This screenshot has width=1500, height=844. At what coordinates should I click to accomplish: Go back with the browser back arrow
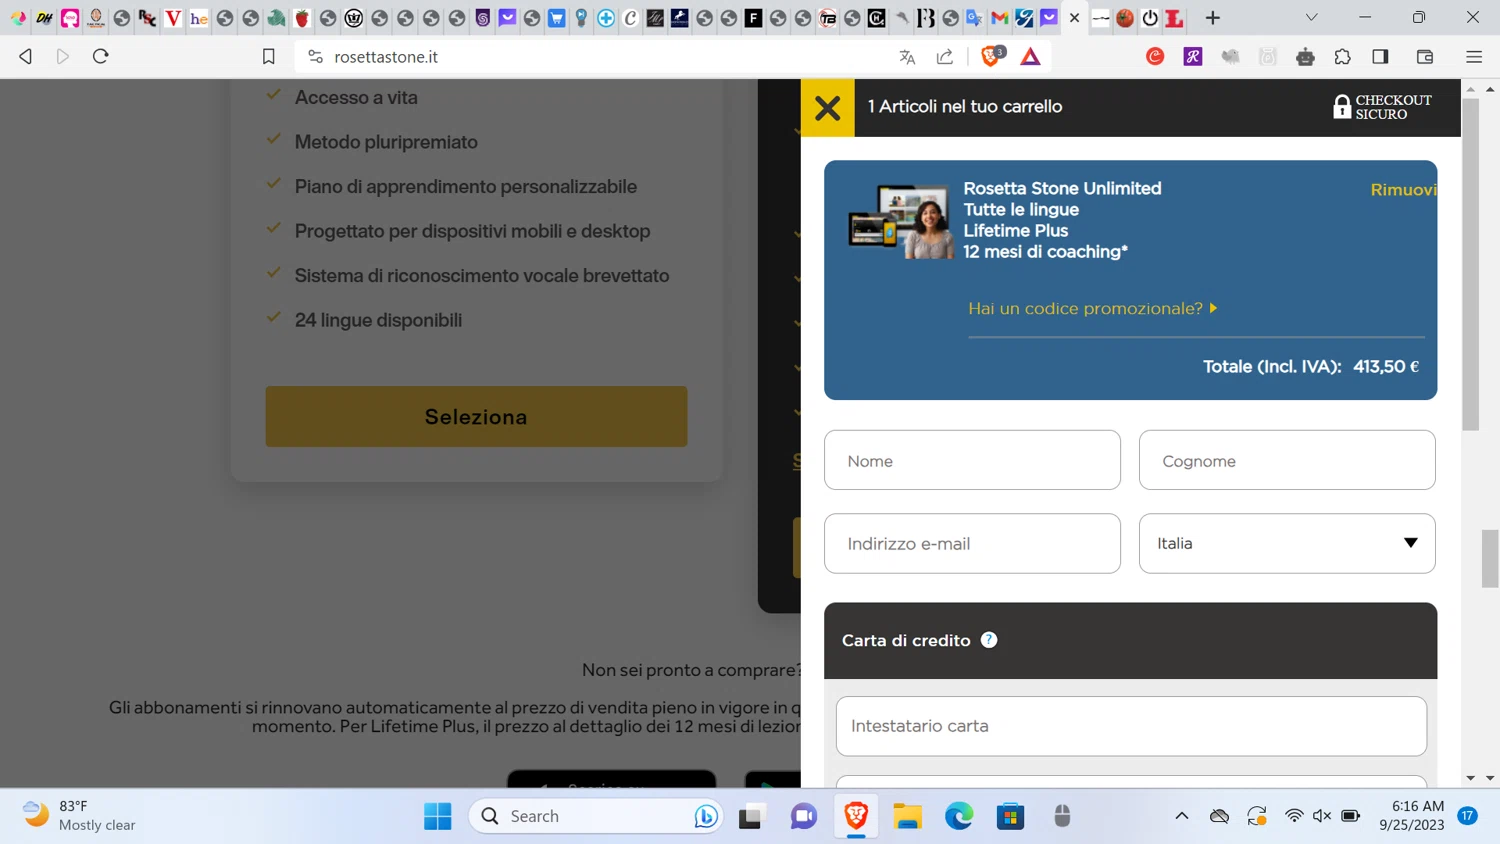pos(26,57)
